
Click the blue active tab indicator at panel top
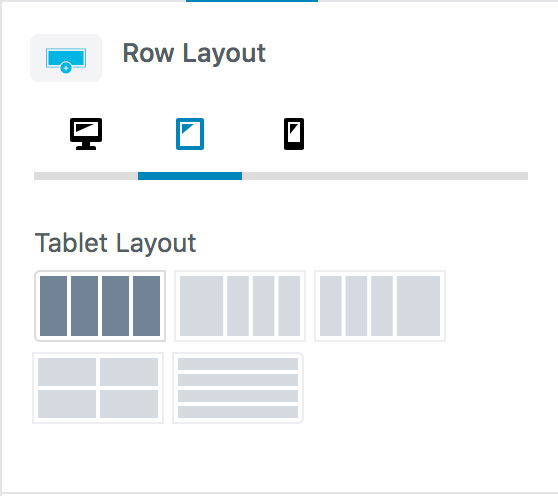coord(252,1)
